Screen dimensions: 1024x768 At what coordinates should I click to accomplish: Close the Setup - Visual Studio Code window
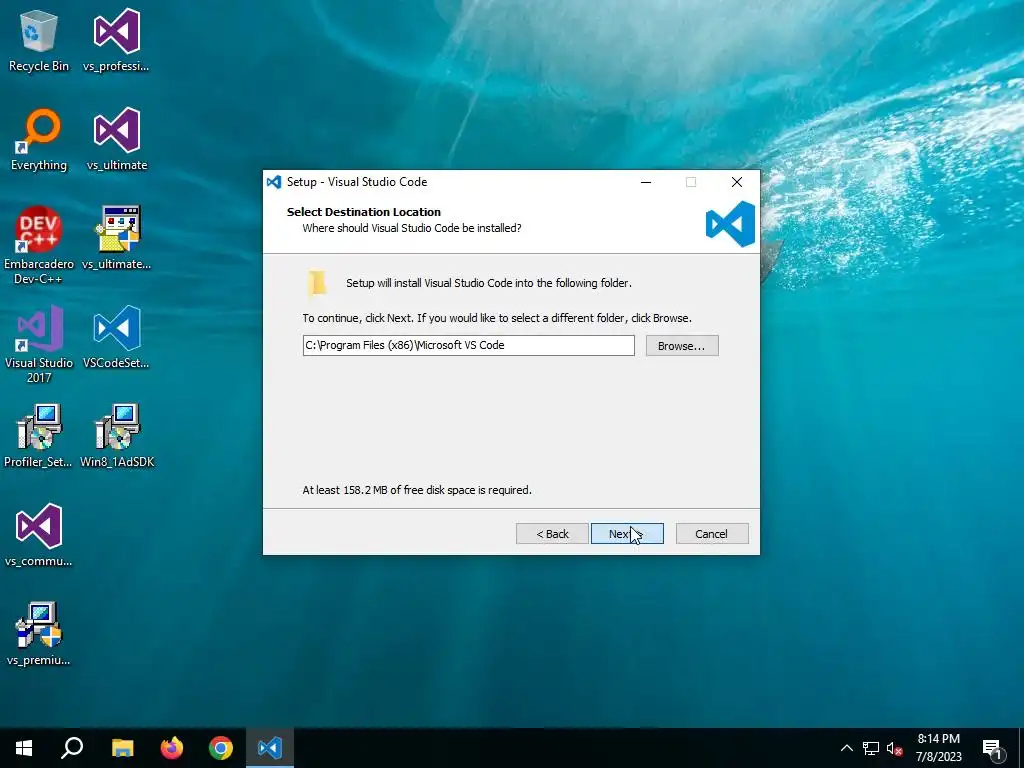[x=737, y=182]
